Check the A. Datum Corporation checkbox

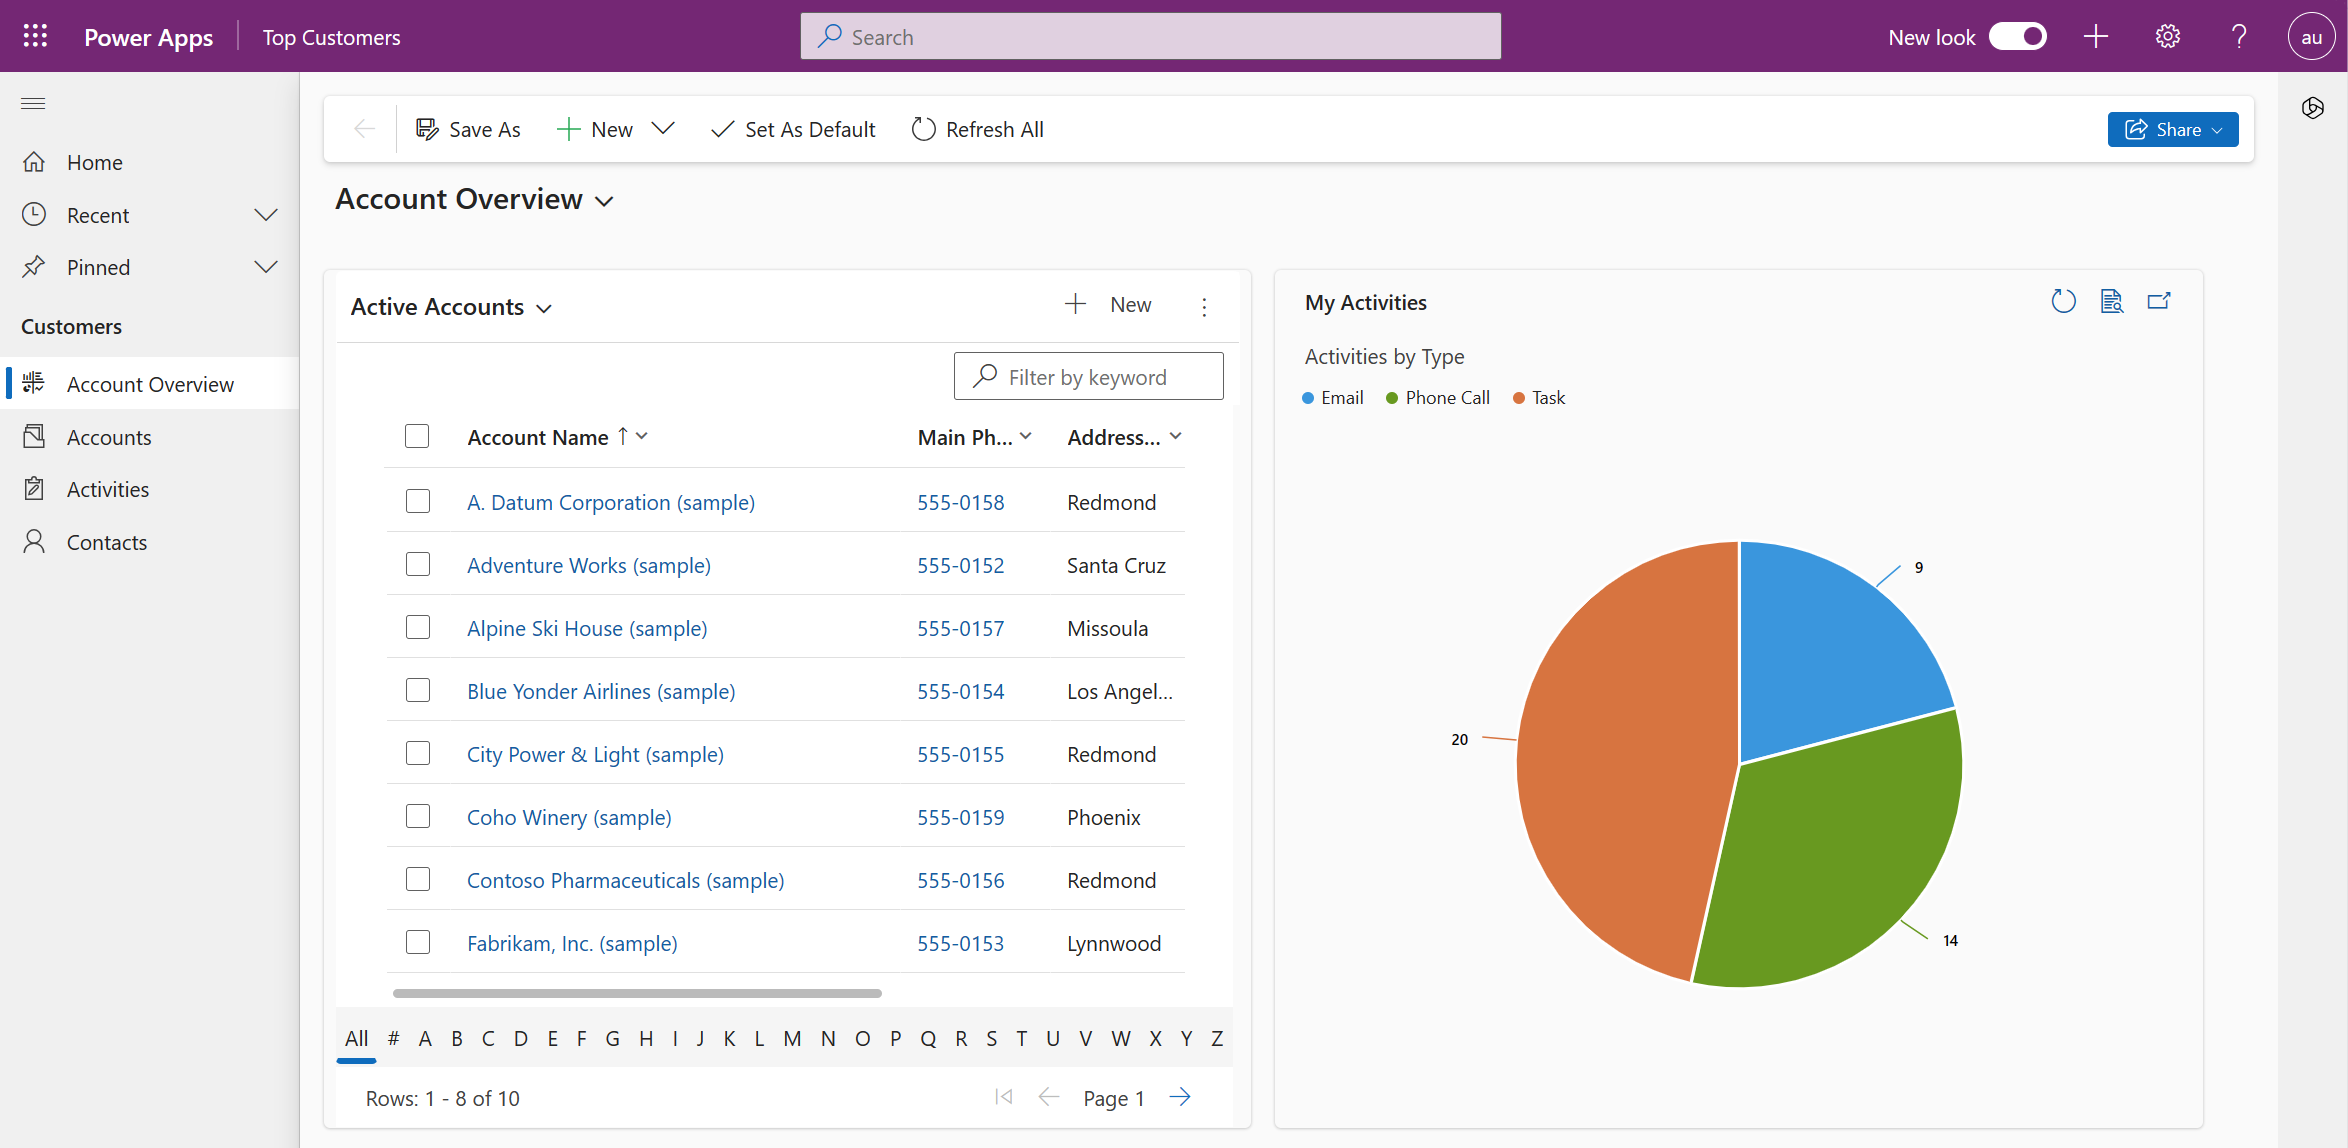(x=418, y=501)
